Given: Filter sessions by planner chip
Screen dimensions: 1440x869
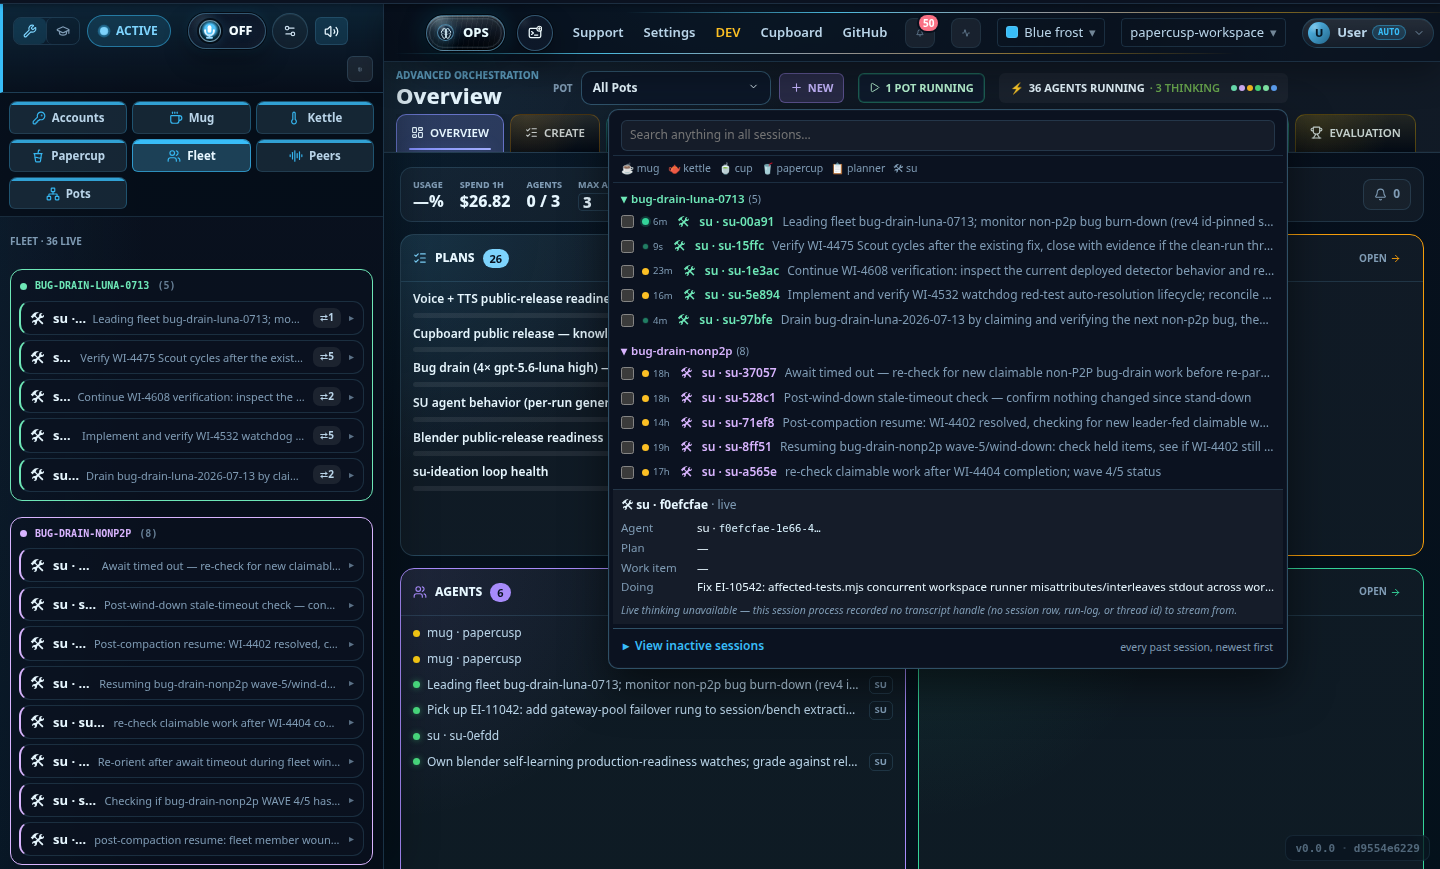Looking at the screenshot, I should point(859,169).
